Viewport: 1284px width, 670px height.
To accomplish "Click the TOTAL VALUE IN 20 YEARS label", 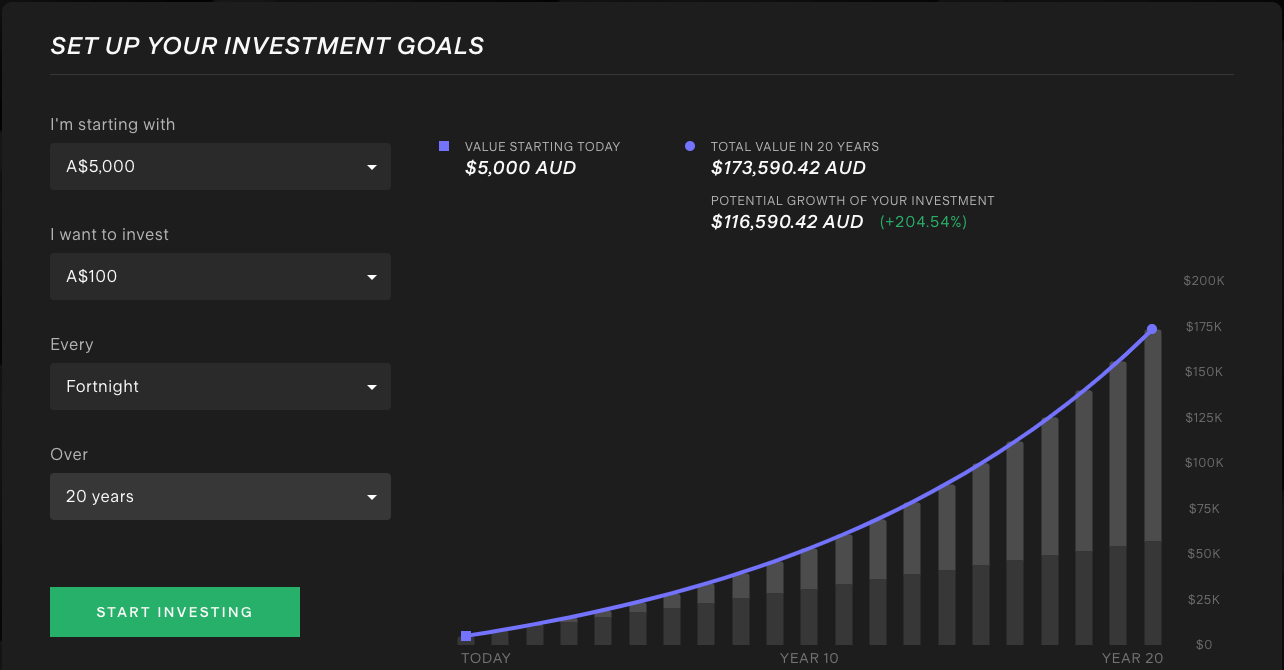I will (794, 146).
